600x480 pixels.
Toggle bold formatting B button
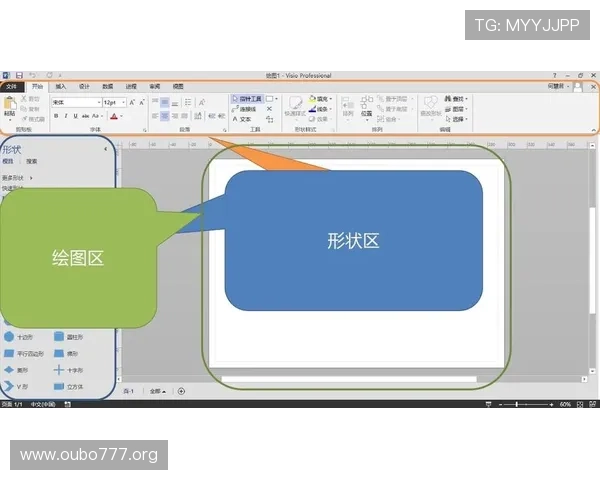(x=56, y=116)
